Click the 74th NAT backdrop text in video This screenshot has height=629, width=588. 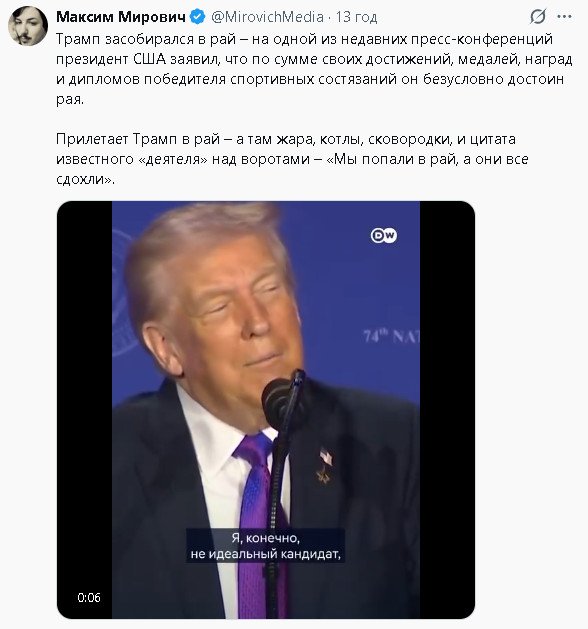[x=391, y=337]
